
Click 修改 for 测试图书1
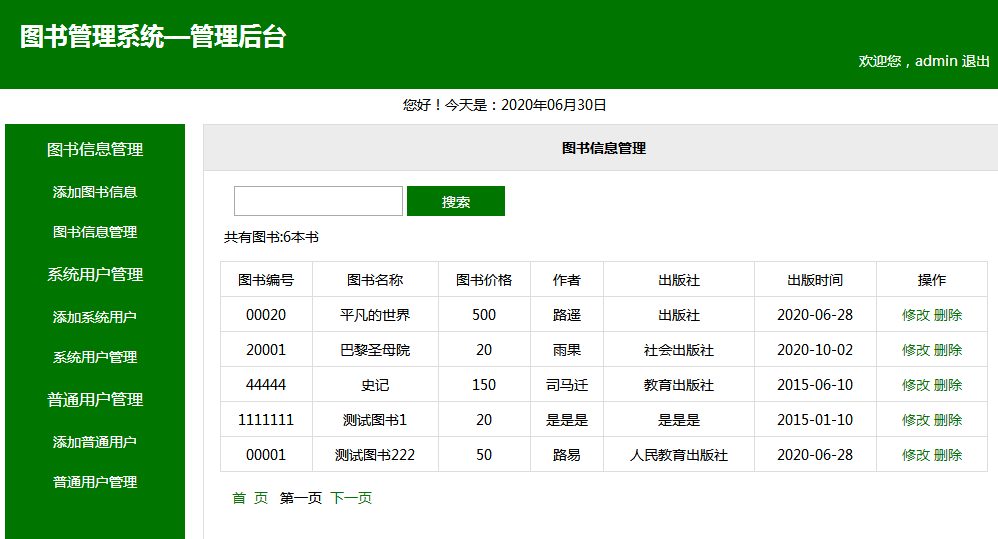(916, 420)
